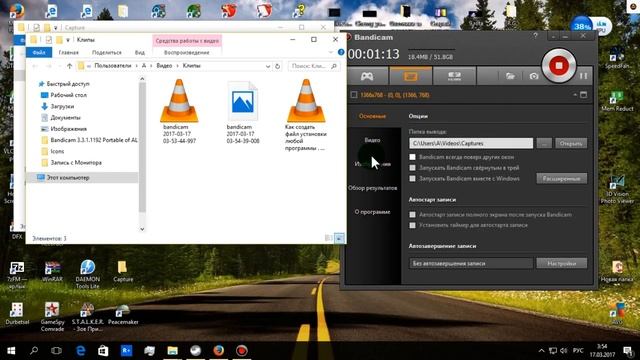Open the Основные tab in Bandicam
Image resolution: width=640 pixels, height=360 pixels.
(x=372, y=116)
